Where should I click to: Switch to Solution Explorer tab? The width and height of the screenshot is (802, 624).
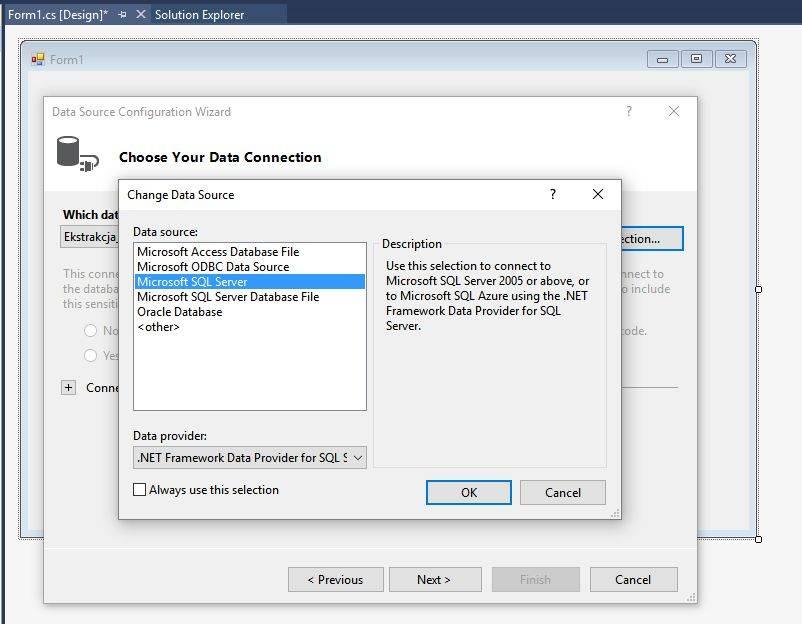coord(199,15)
